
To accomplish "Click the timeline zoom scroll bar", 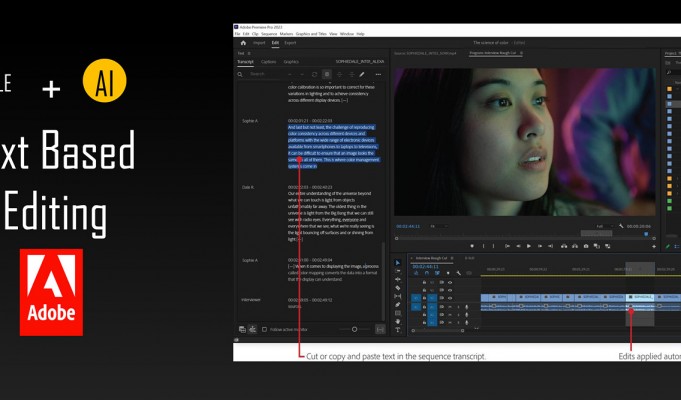I will pyautogui.click(x=438, y=331).
